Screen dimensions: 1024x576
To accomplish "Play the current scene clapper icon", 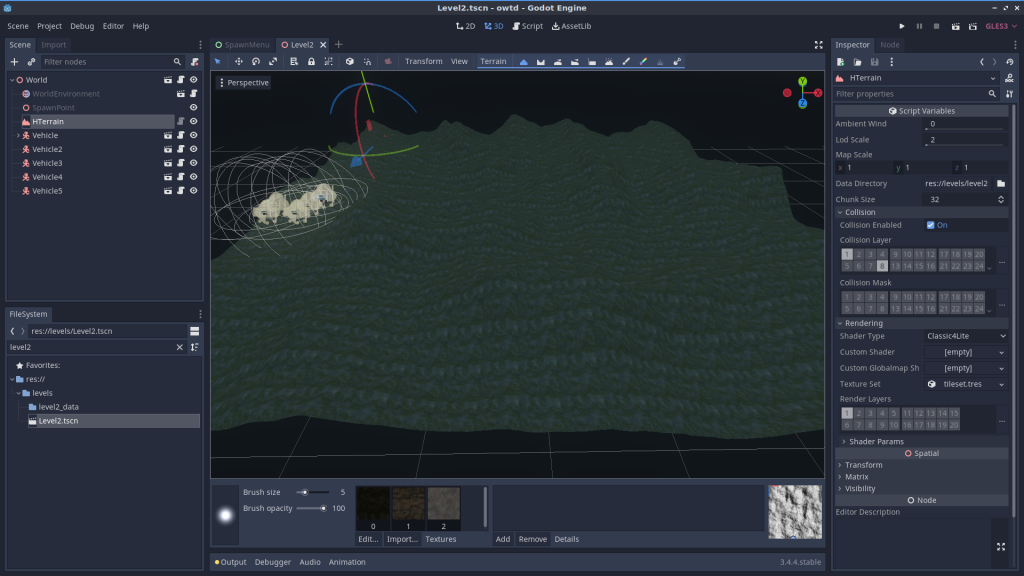I will coord(955,26).
